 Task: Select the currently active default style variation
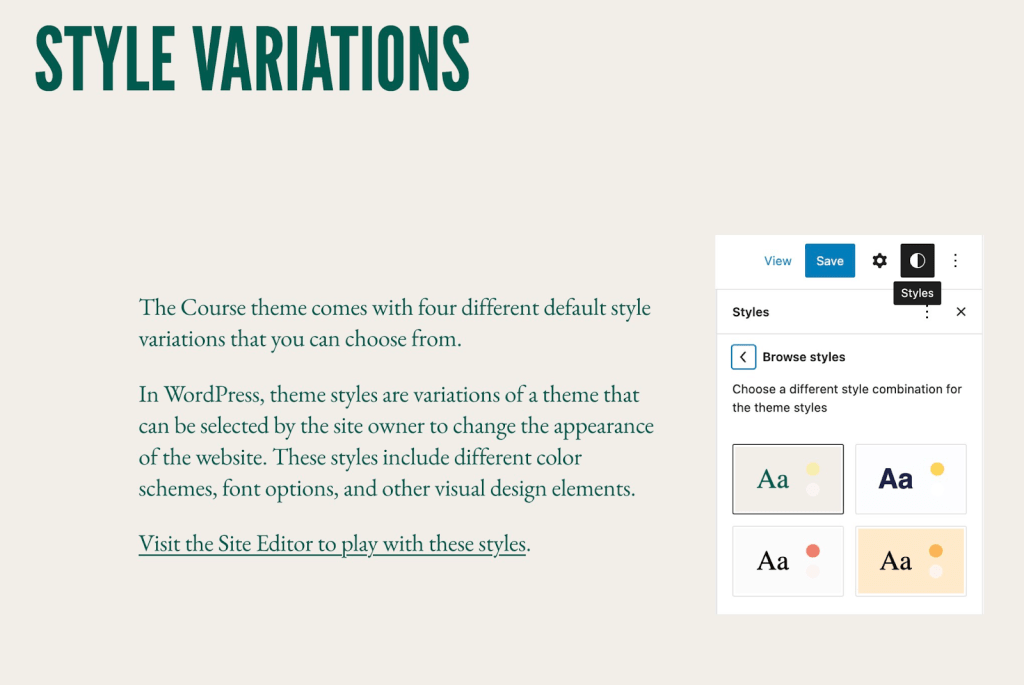point(788,478)
